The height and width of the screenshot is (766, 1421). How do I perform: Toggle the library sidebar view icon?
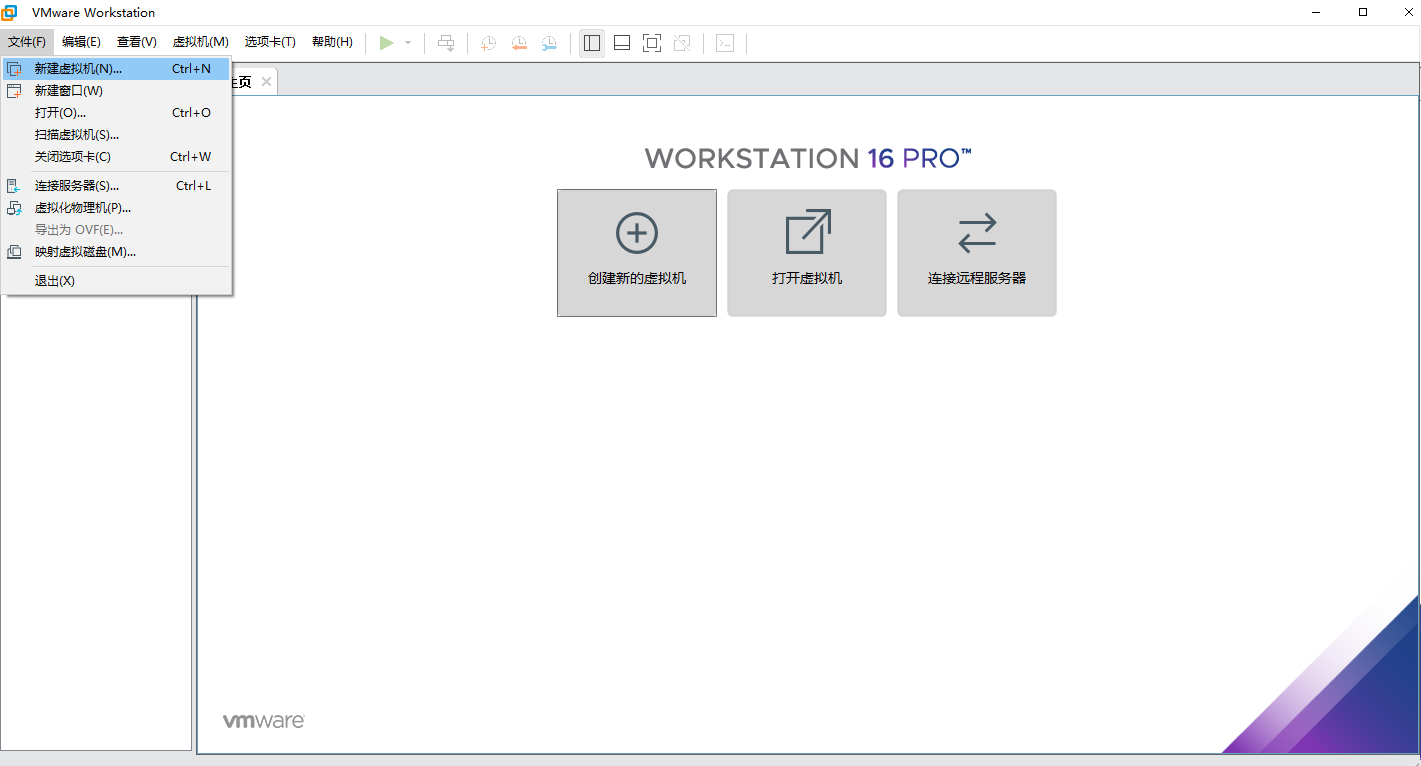point(592,43)
